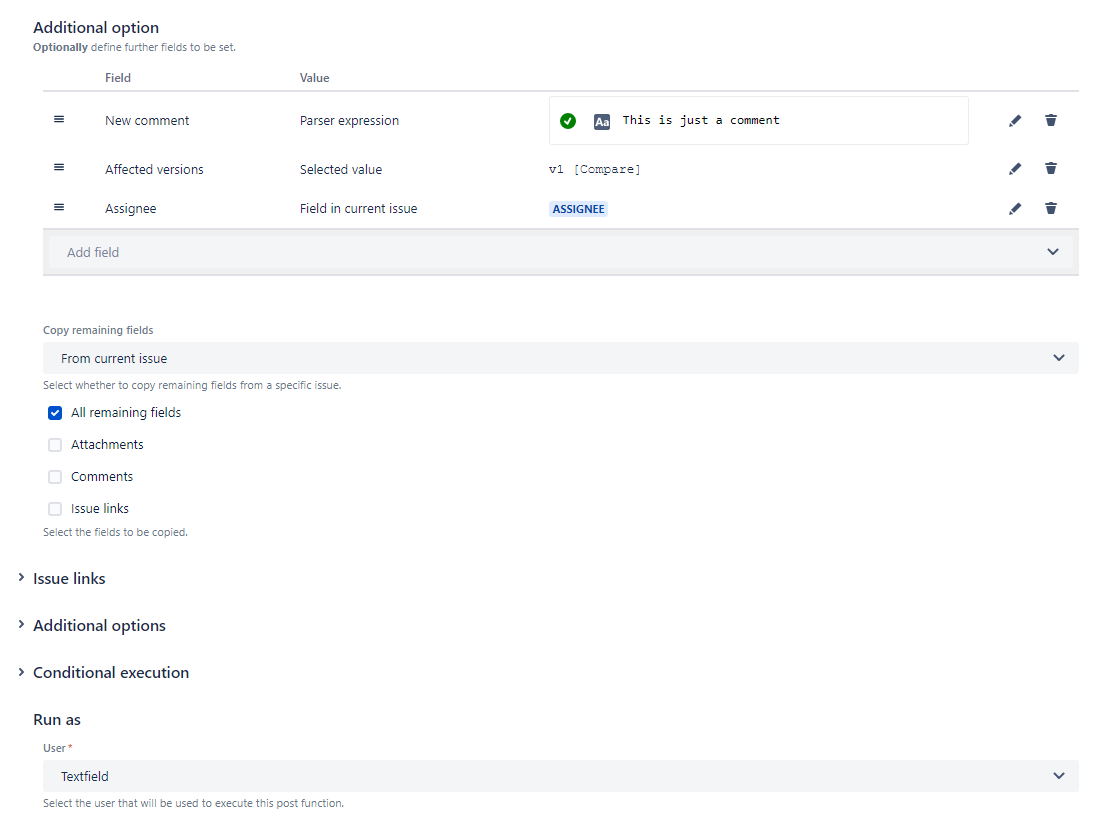The image size is (1100, 832).
Task: Enable the Comments checkbox
Action: (x=55, y=477)
